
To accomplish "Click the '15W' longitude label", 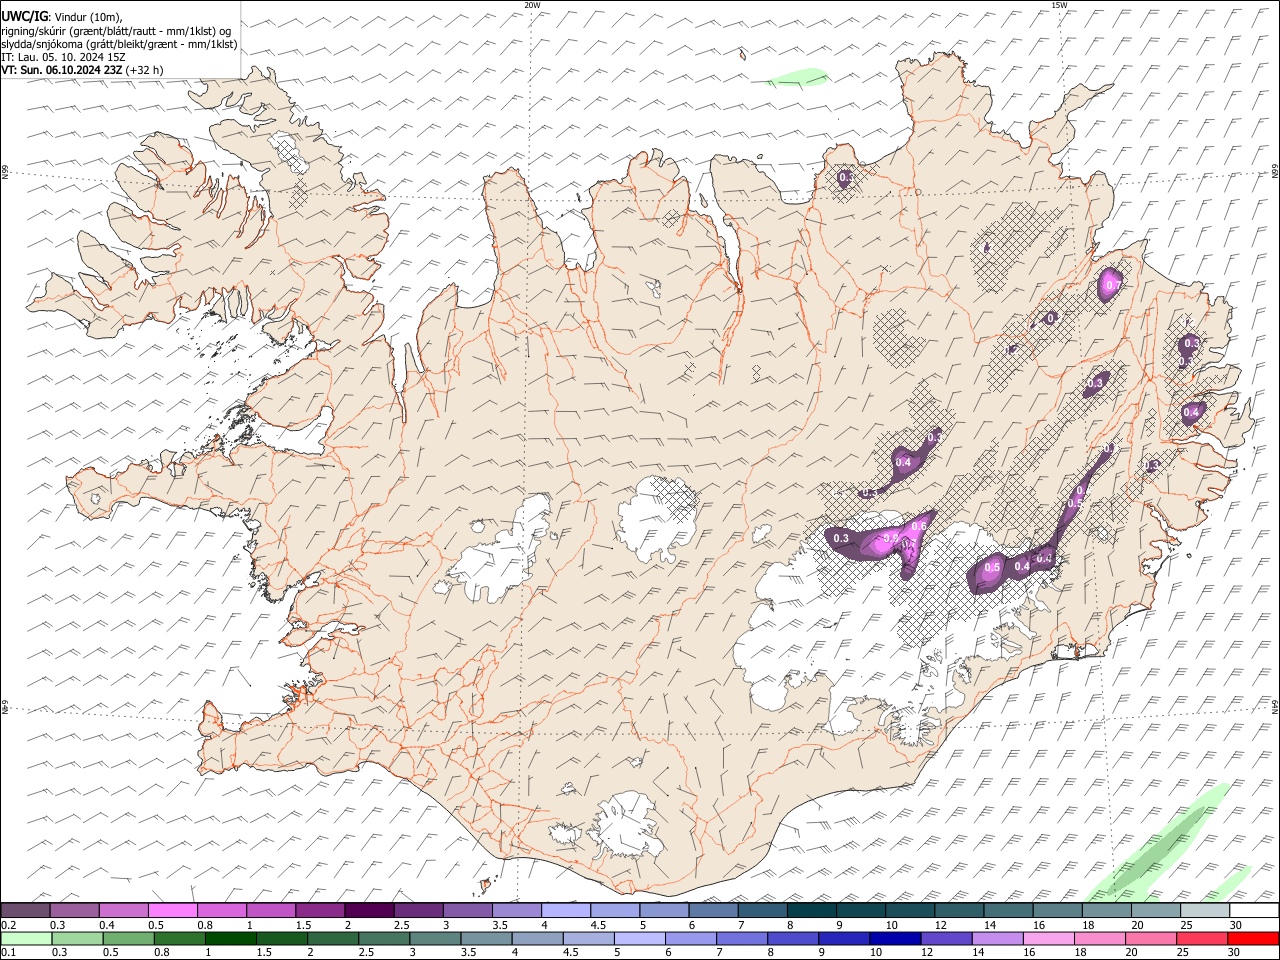I will pyautogui.click(x=1059, y=5).
